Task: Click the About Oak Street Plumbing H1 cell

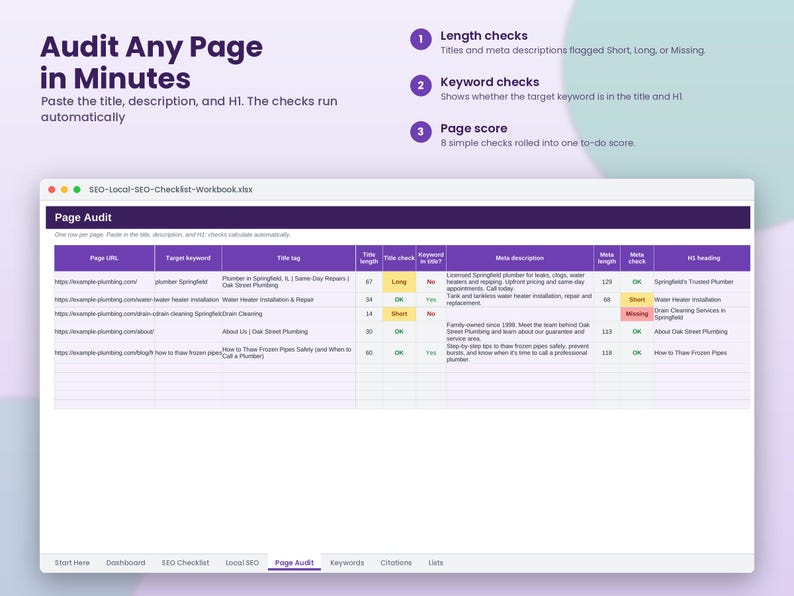Action: coord(702,332)
